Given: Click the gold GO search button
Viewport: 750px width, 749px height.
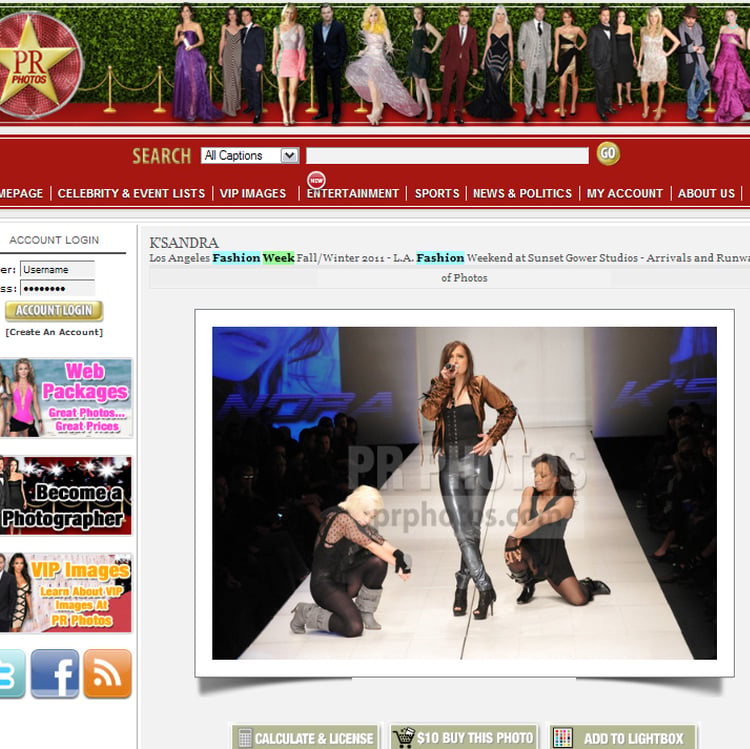Looking at the screenshot, I should 608,154.
